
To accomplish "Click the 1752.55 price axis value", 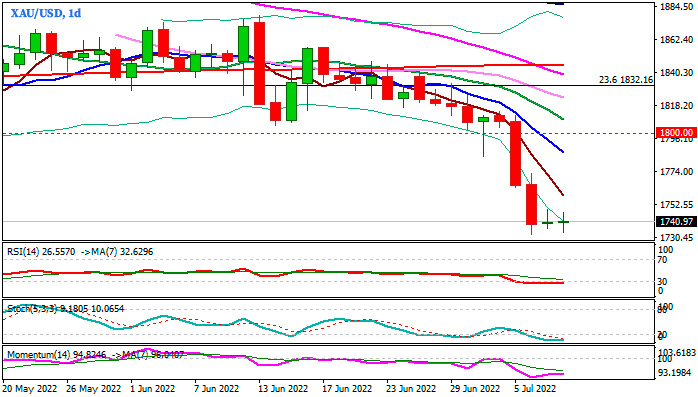I will (x=676, y=205).
